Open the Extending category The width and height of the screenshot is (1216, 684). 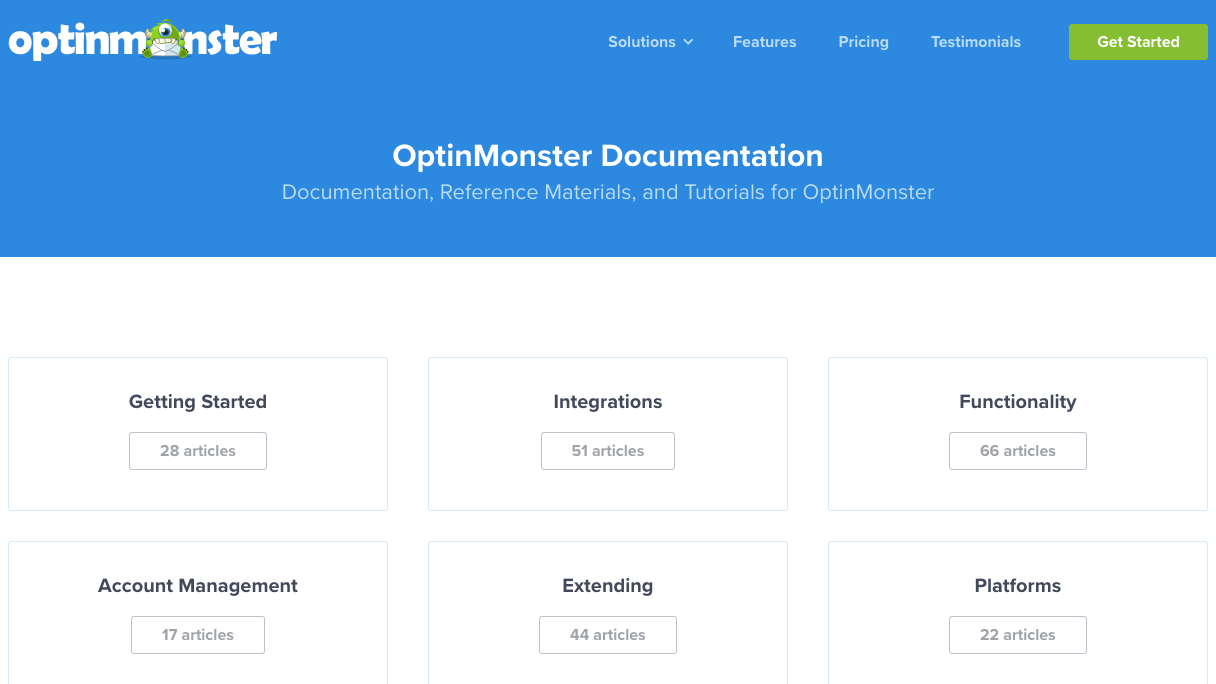point(608,586)
